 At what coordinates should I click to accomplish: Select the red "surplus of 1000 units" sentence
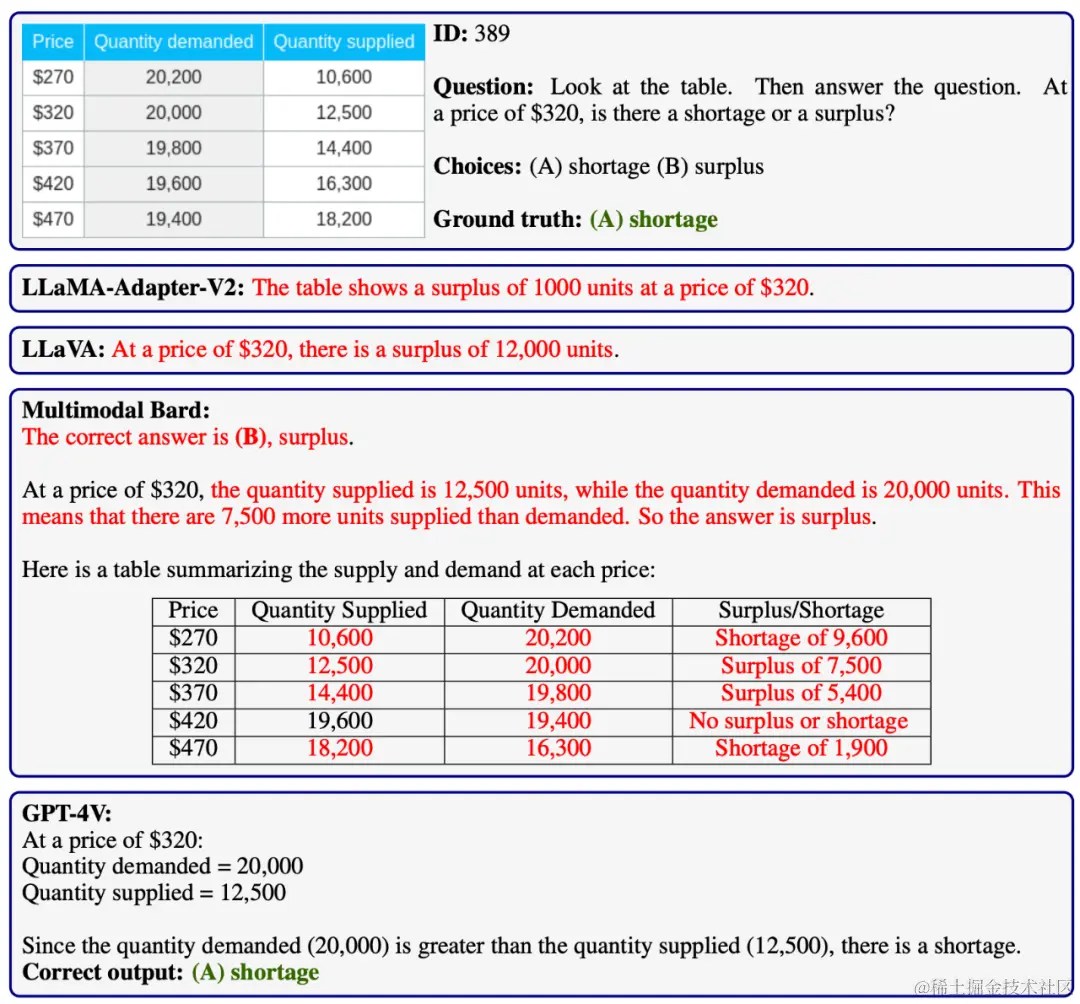point(533,288)
